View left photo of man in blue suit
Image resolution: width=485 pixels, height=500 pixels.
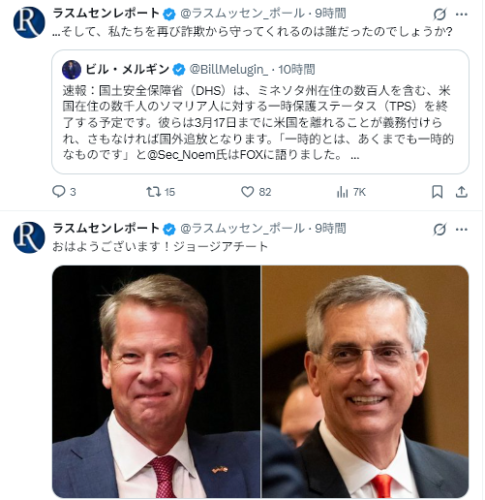pos(156,382)
